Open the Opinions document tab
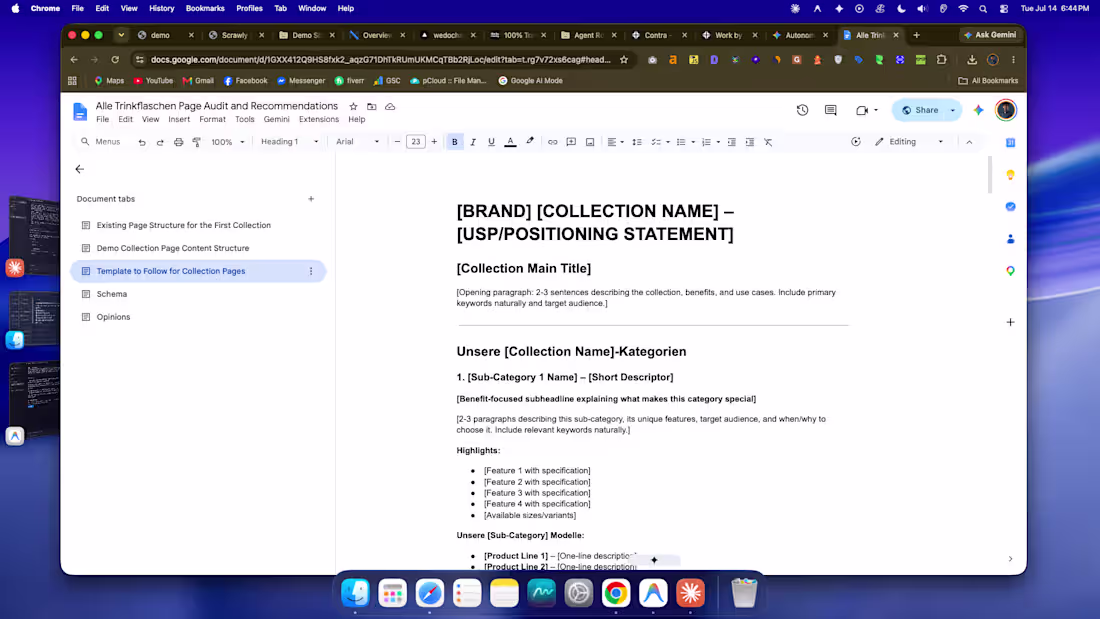This screenshot has height=619, width=1100. (113, 317)
